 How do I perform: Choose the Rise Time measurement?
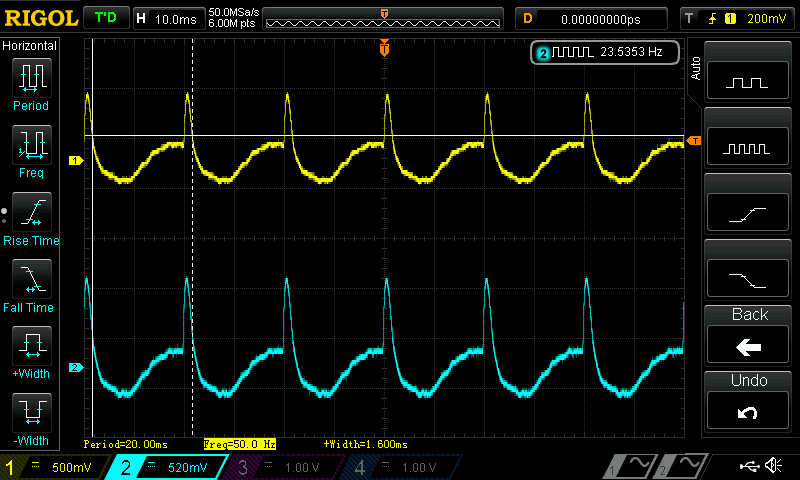tap(31, 214)
